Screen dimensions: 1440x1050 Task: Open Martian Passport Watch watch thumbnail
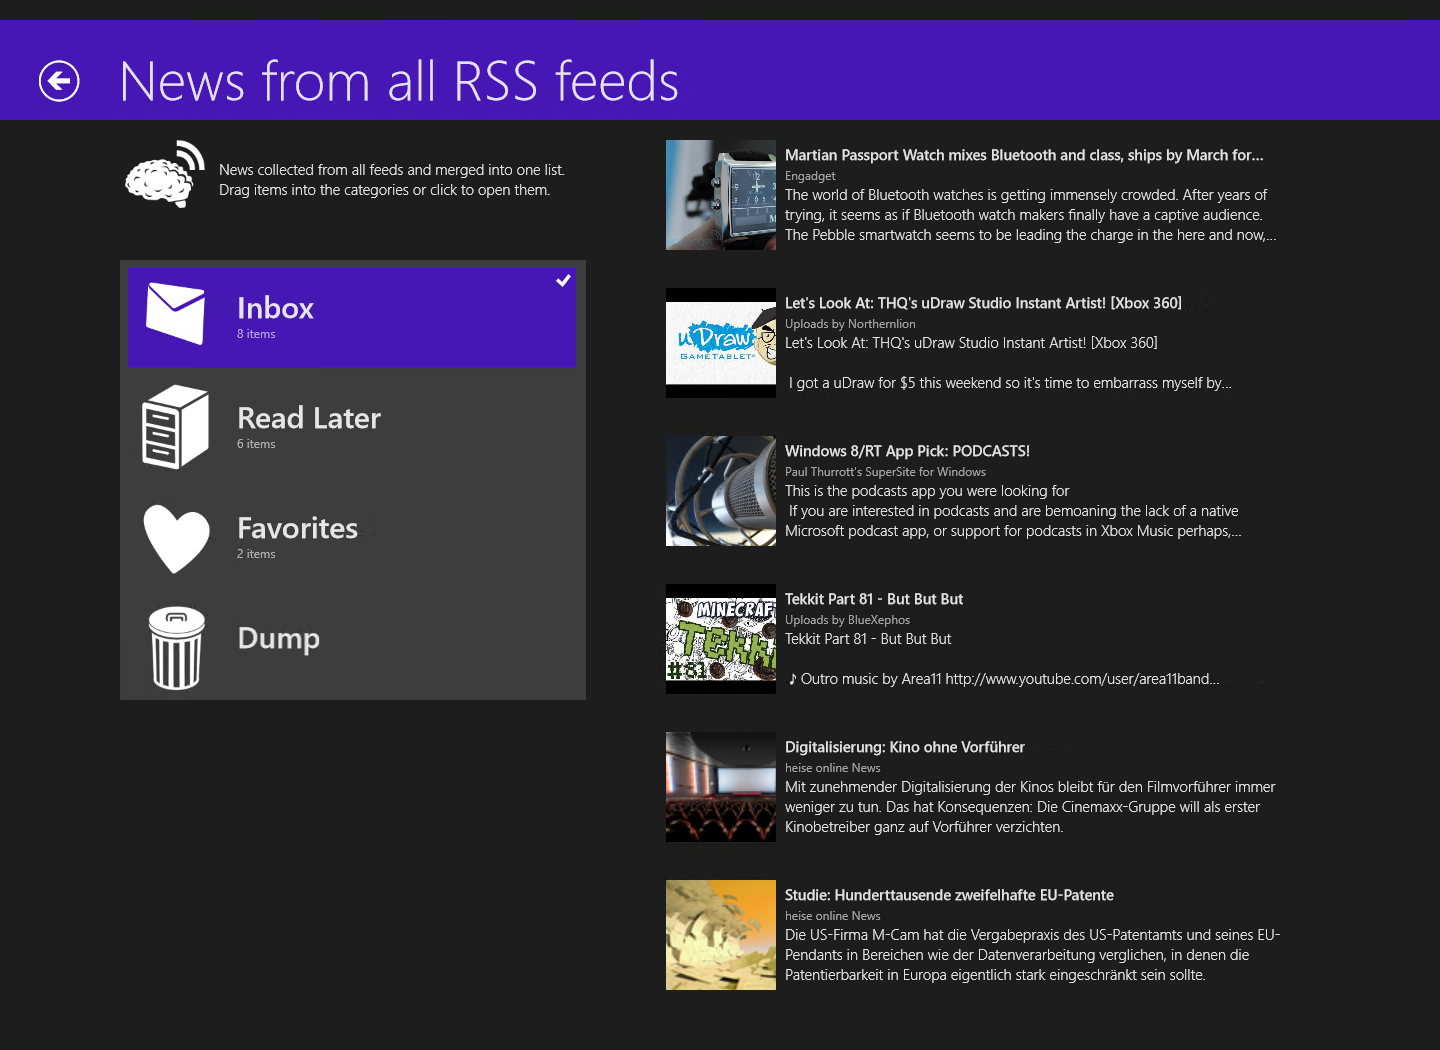721,195
